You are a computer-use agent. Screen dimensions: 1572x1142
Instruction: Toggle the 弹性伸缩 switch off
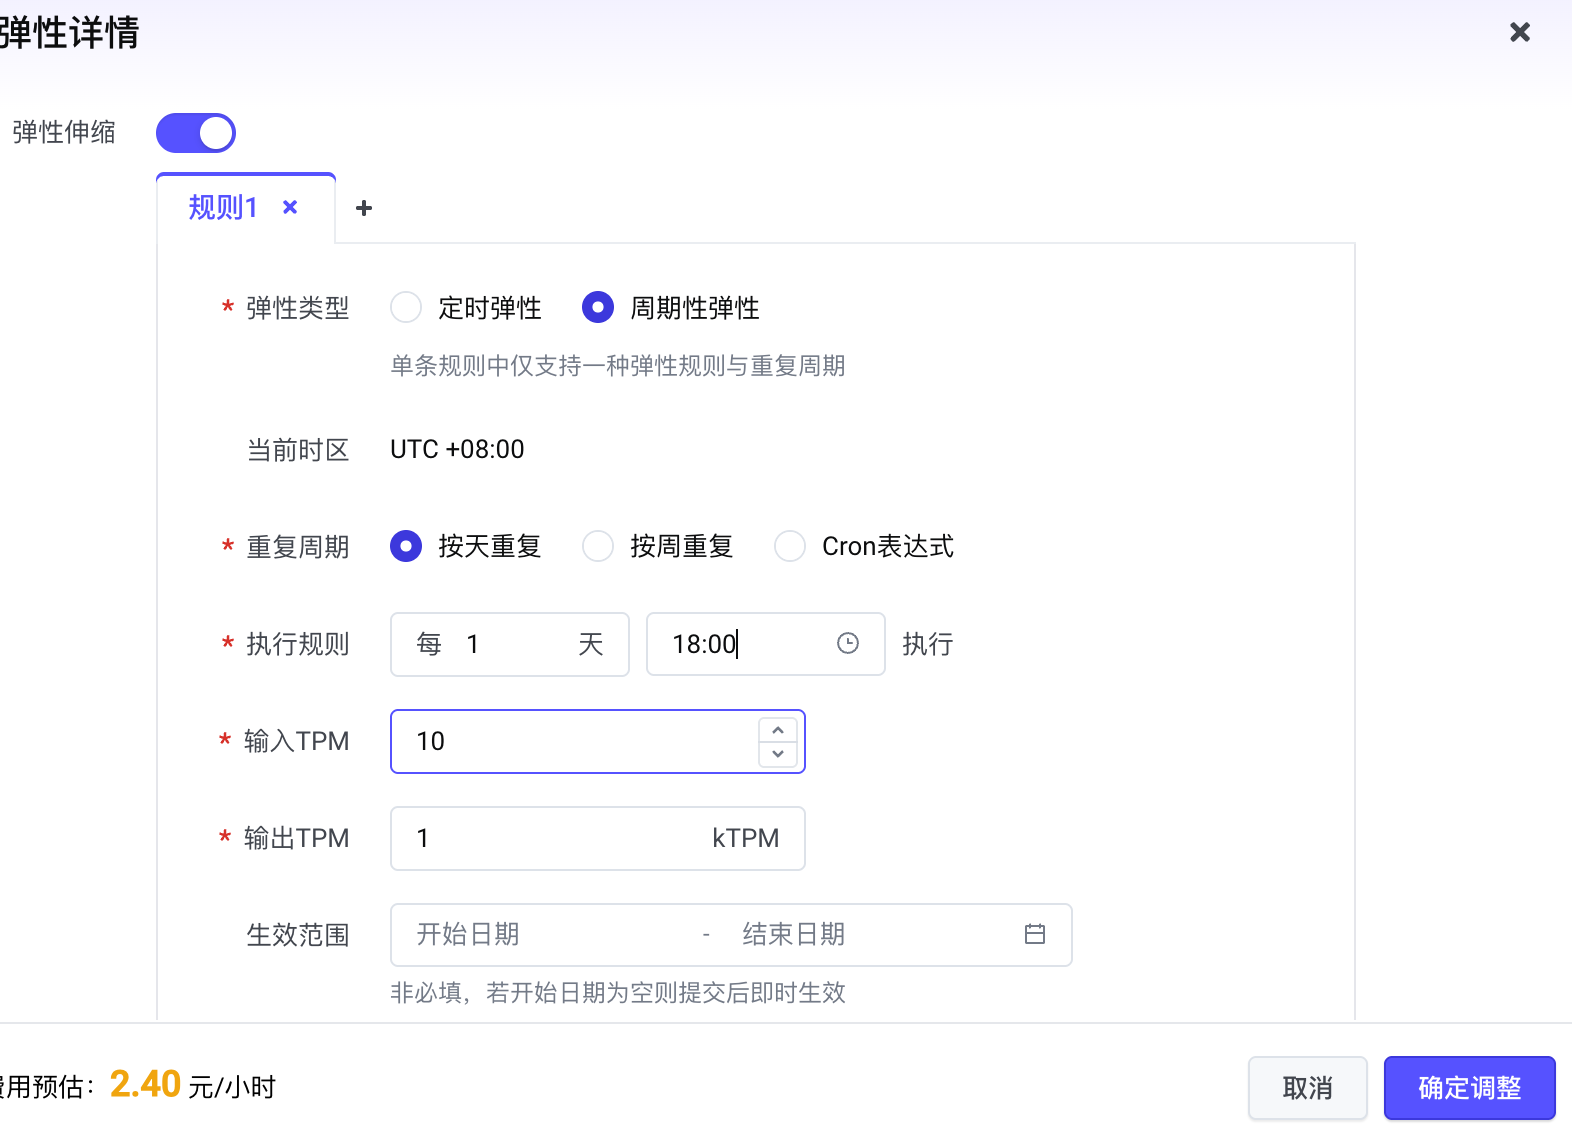(x=196, y=133)
